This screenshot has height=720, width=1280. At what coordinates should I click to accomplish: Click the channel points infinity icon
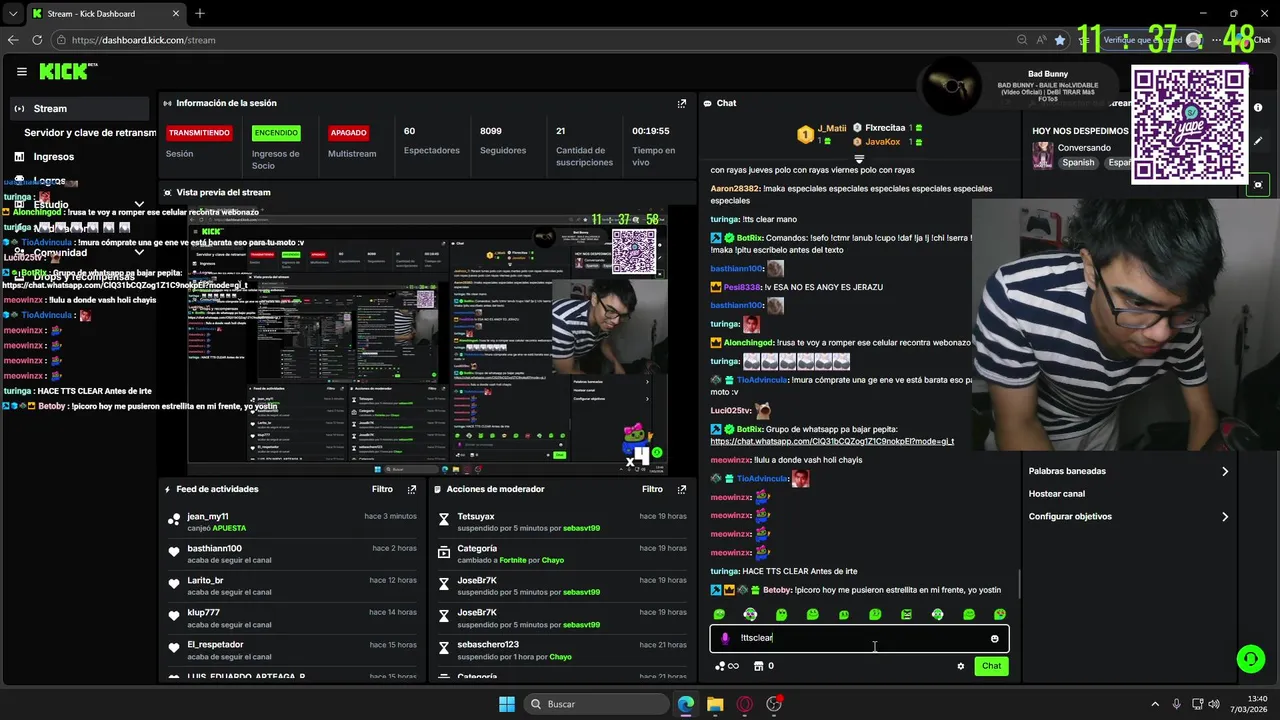(x=729, y=666)
